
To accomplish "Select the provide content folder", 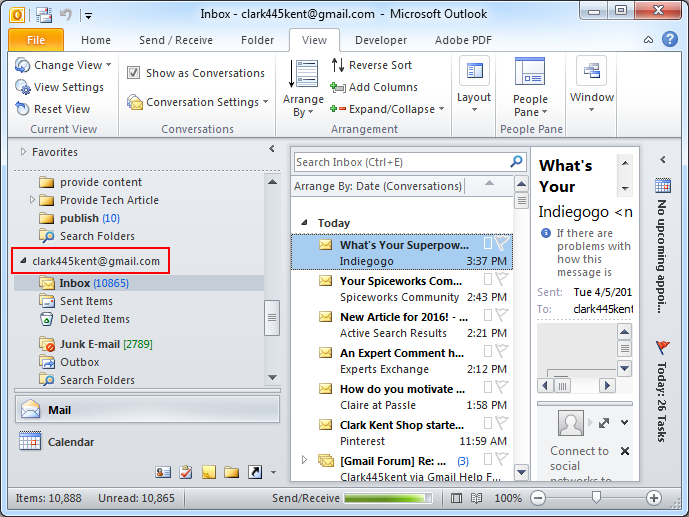I will pyautogui.click(x=101, y=182).
